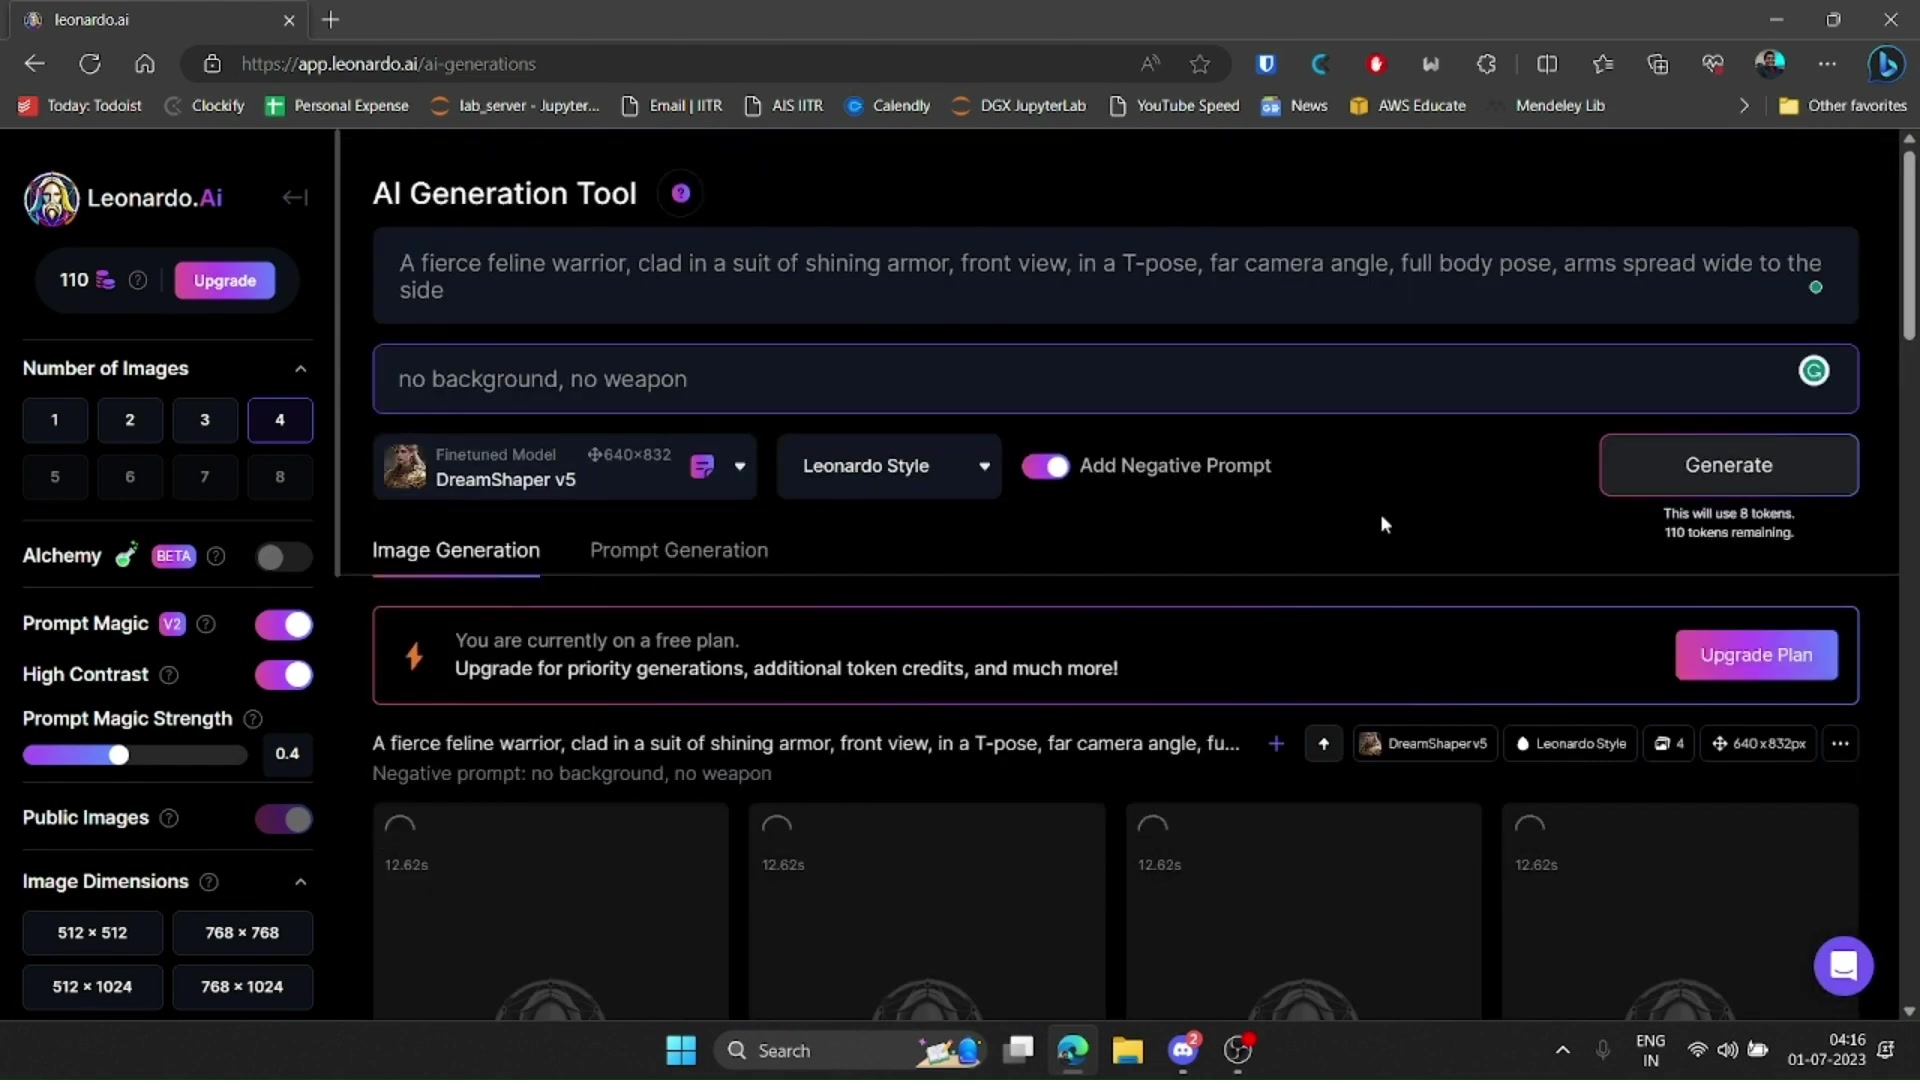Image resolution: width=1920 pixels, height=1080 pixels.
Task: Click the token info question icon
Action: [138, 281]
